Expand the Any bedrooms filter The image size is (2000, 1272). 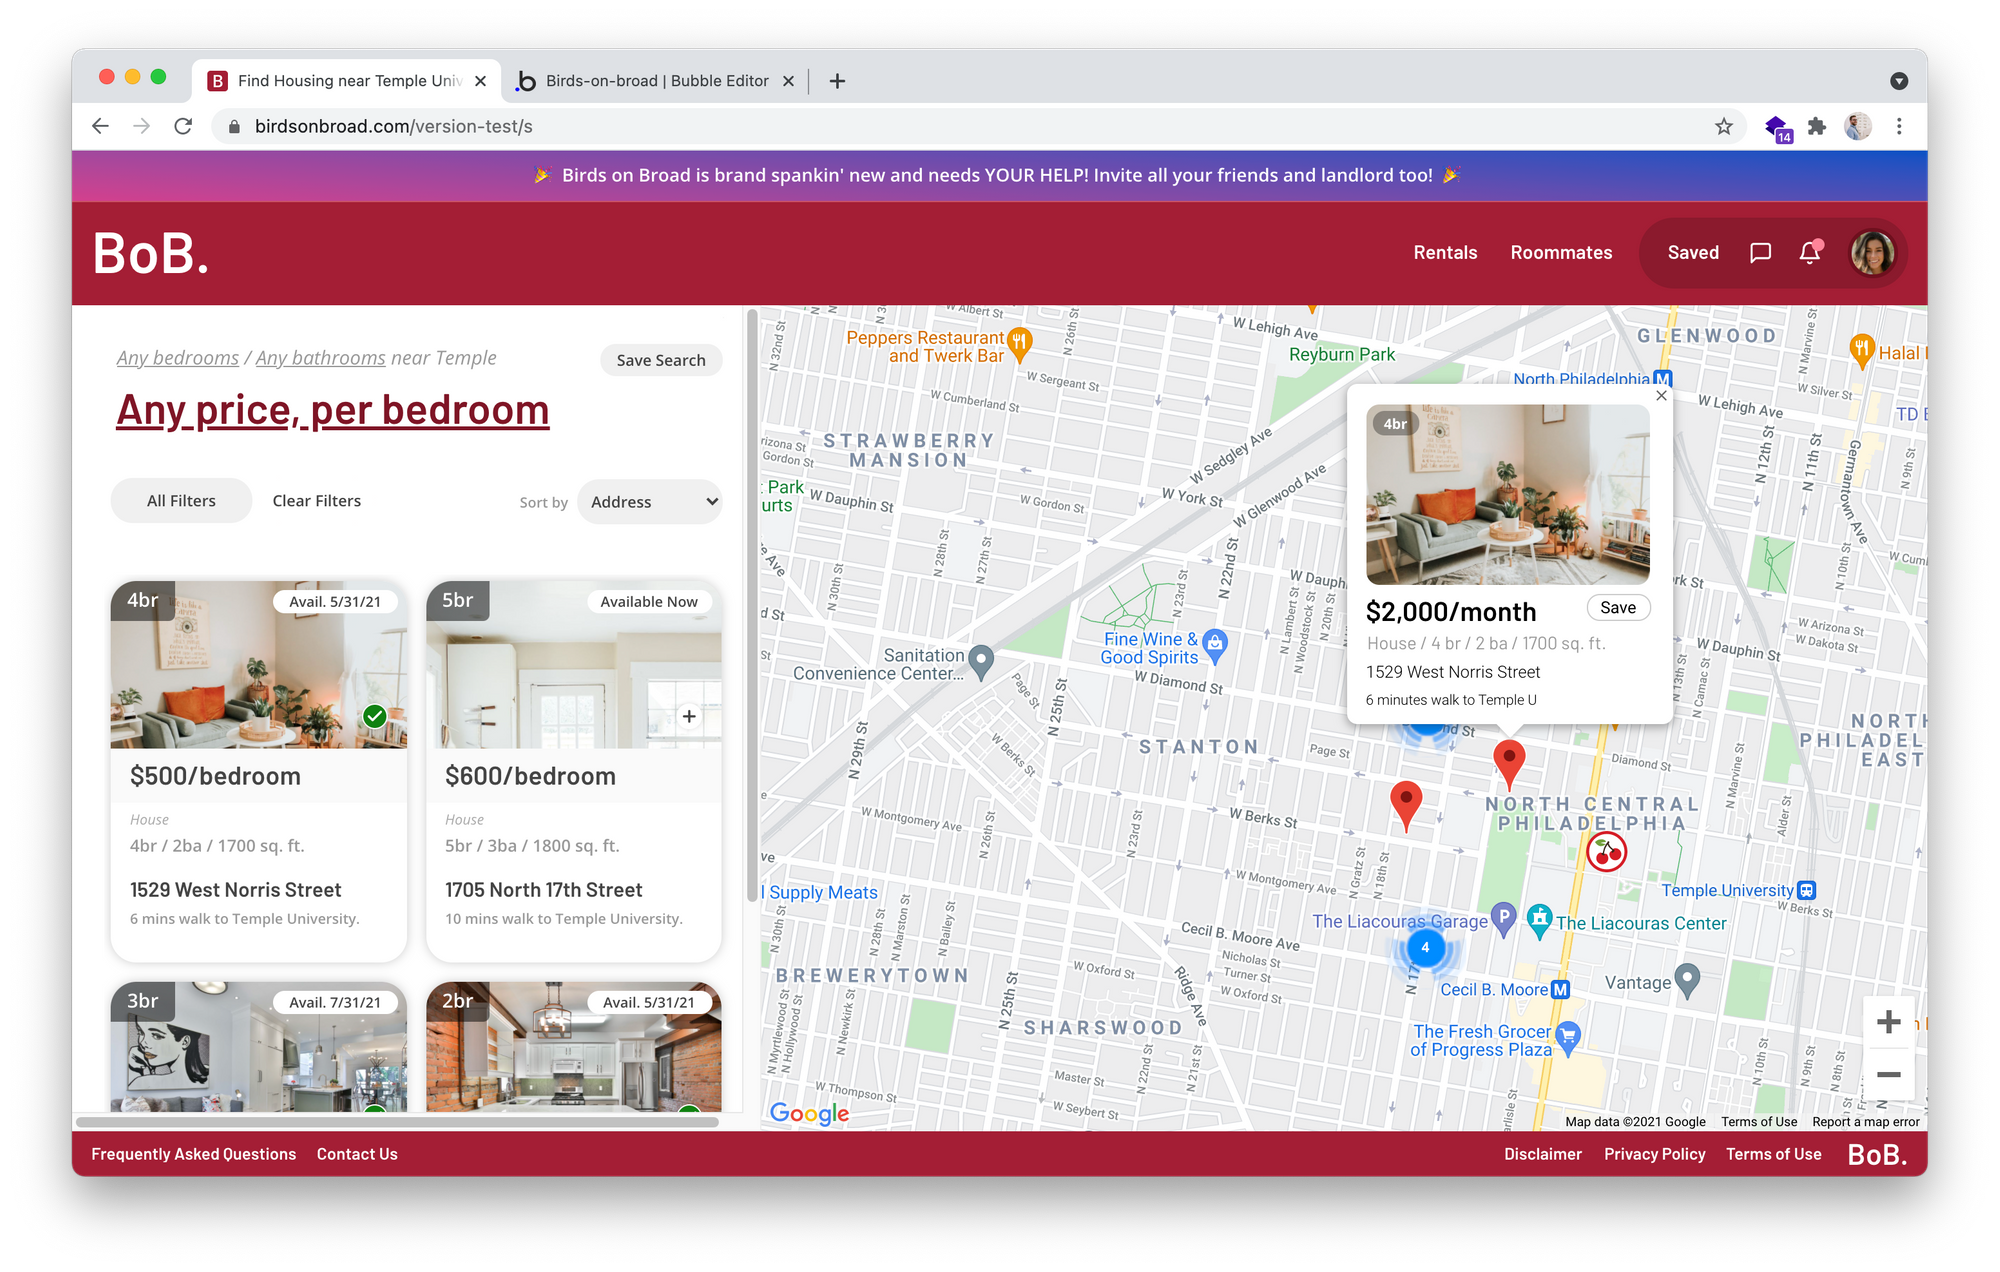pos(178,358)
